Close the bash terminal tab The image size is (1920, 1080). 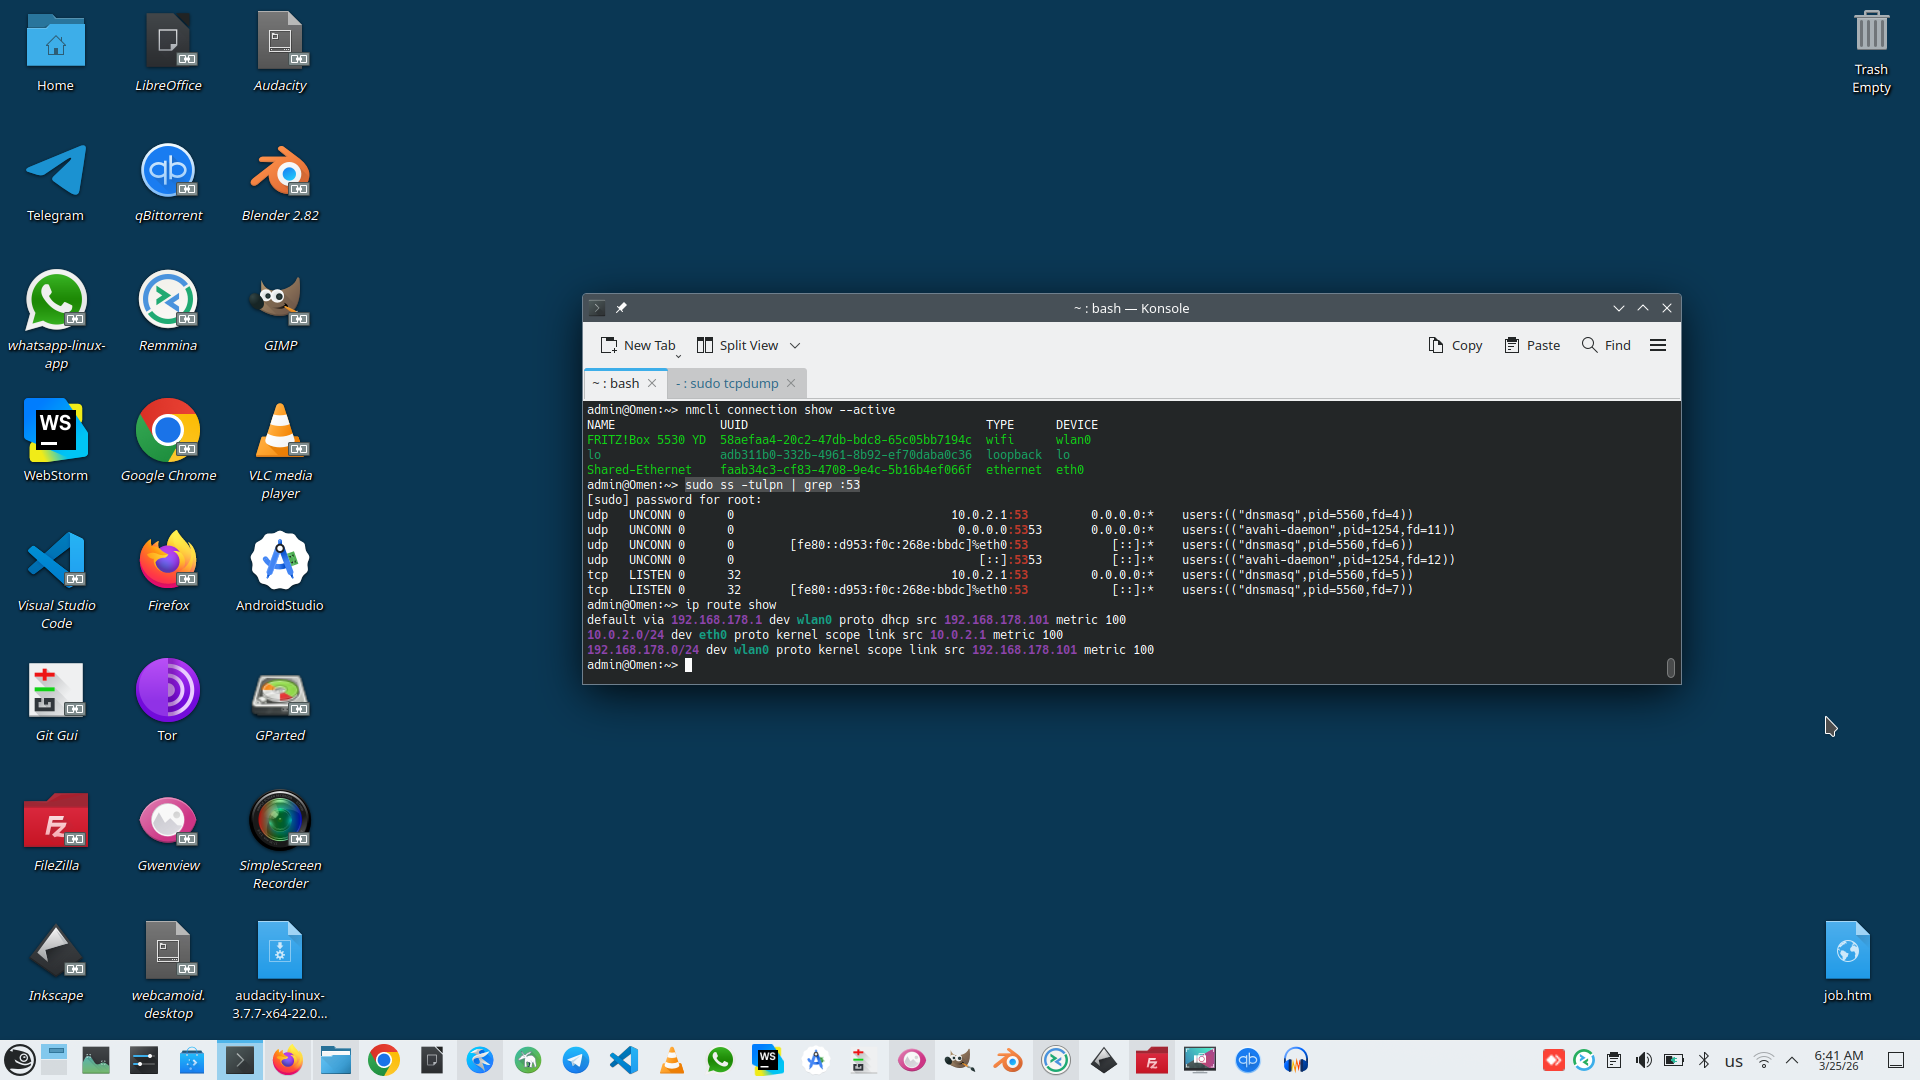coord(652,383)
